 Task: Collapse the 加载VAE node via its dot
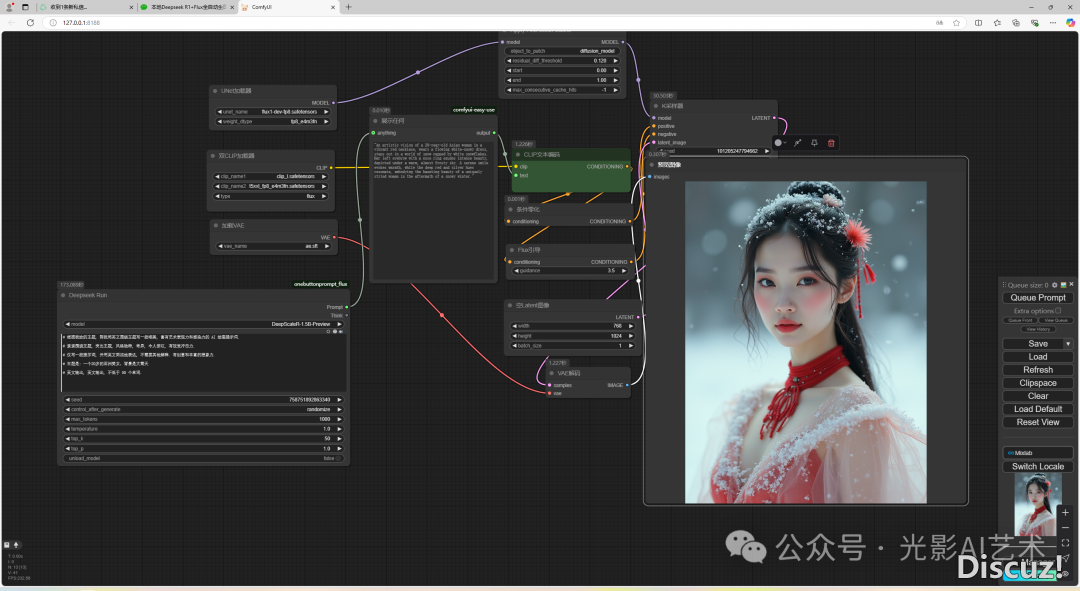point(216,225)
